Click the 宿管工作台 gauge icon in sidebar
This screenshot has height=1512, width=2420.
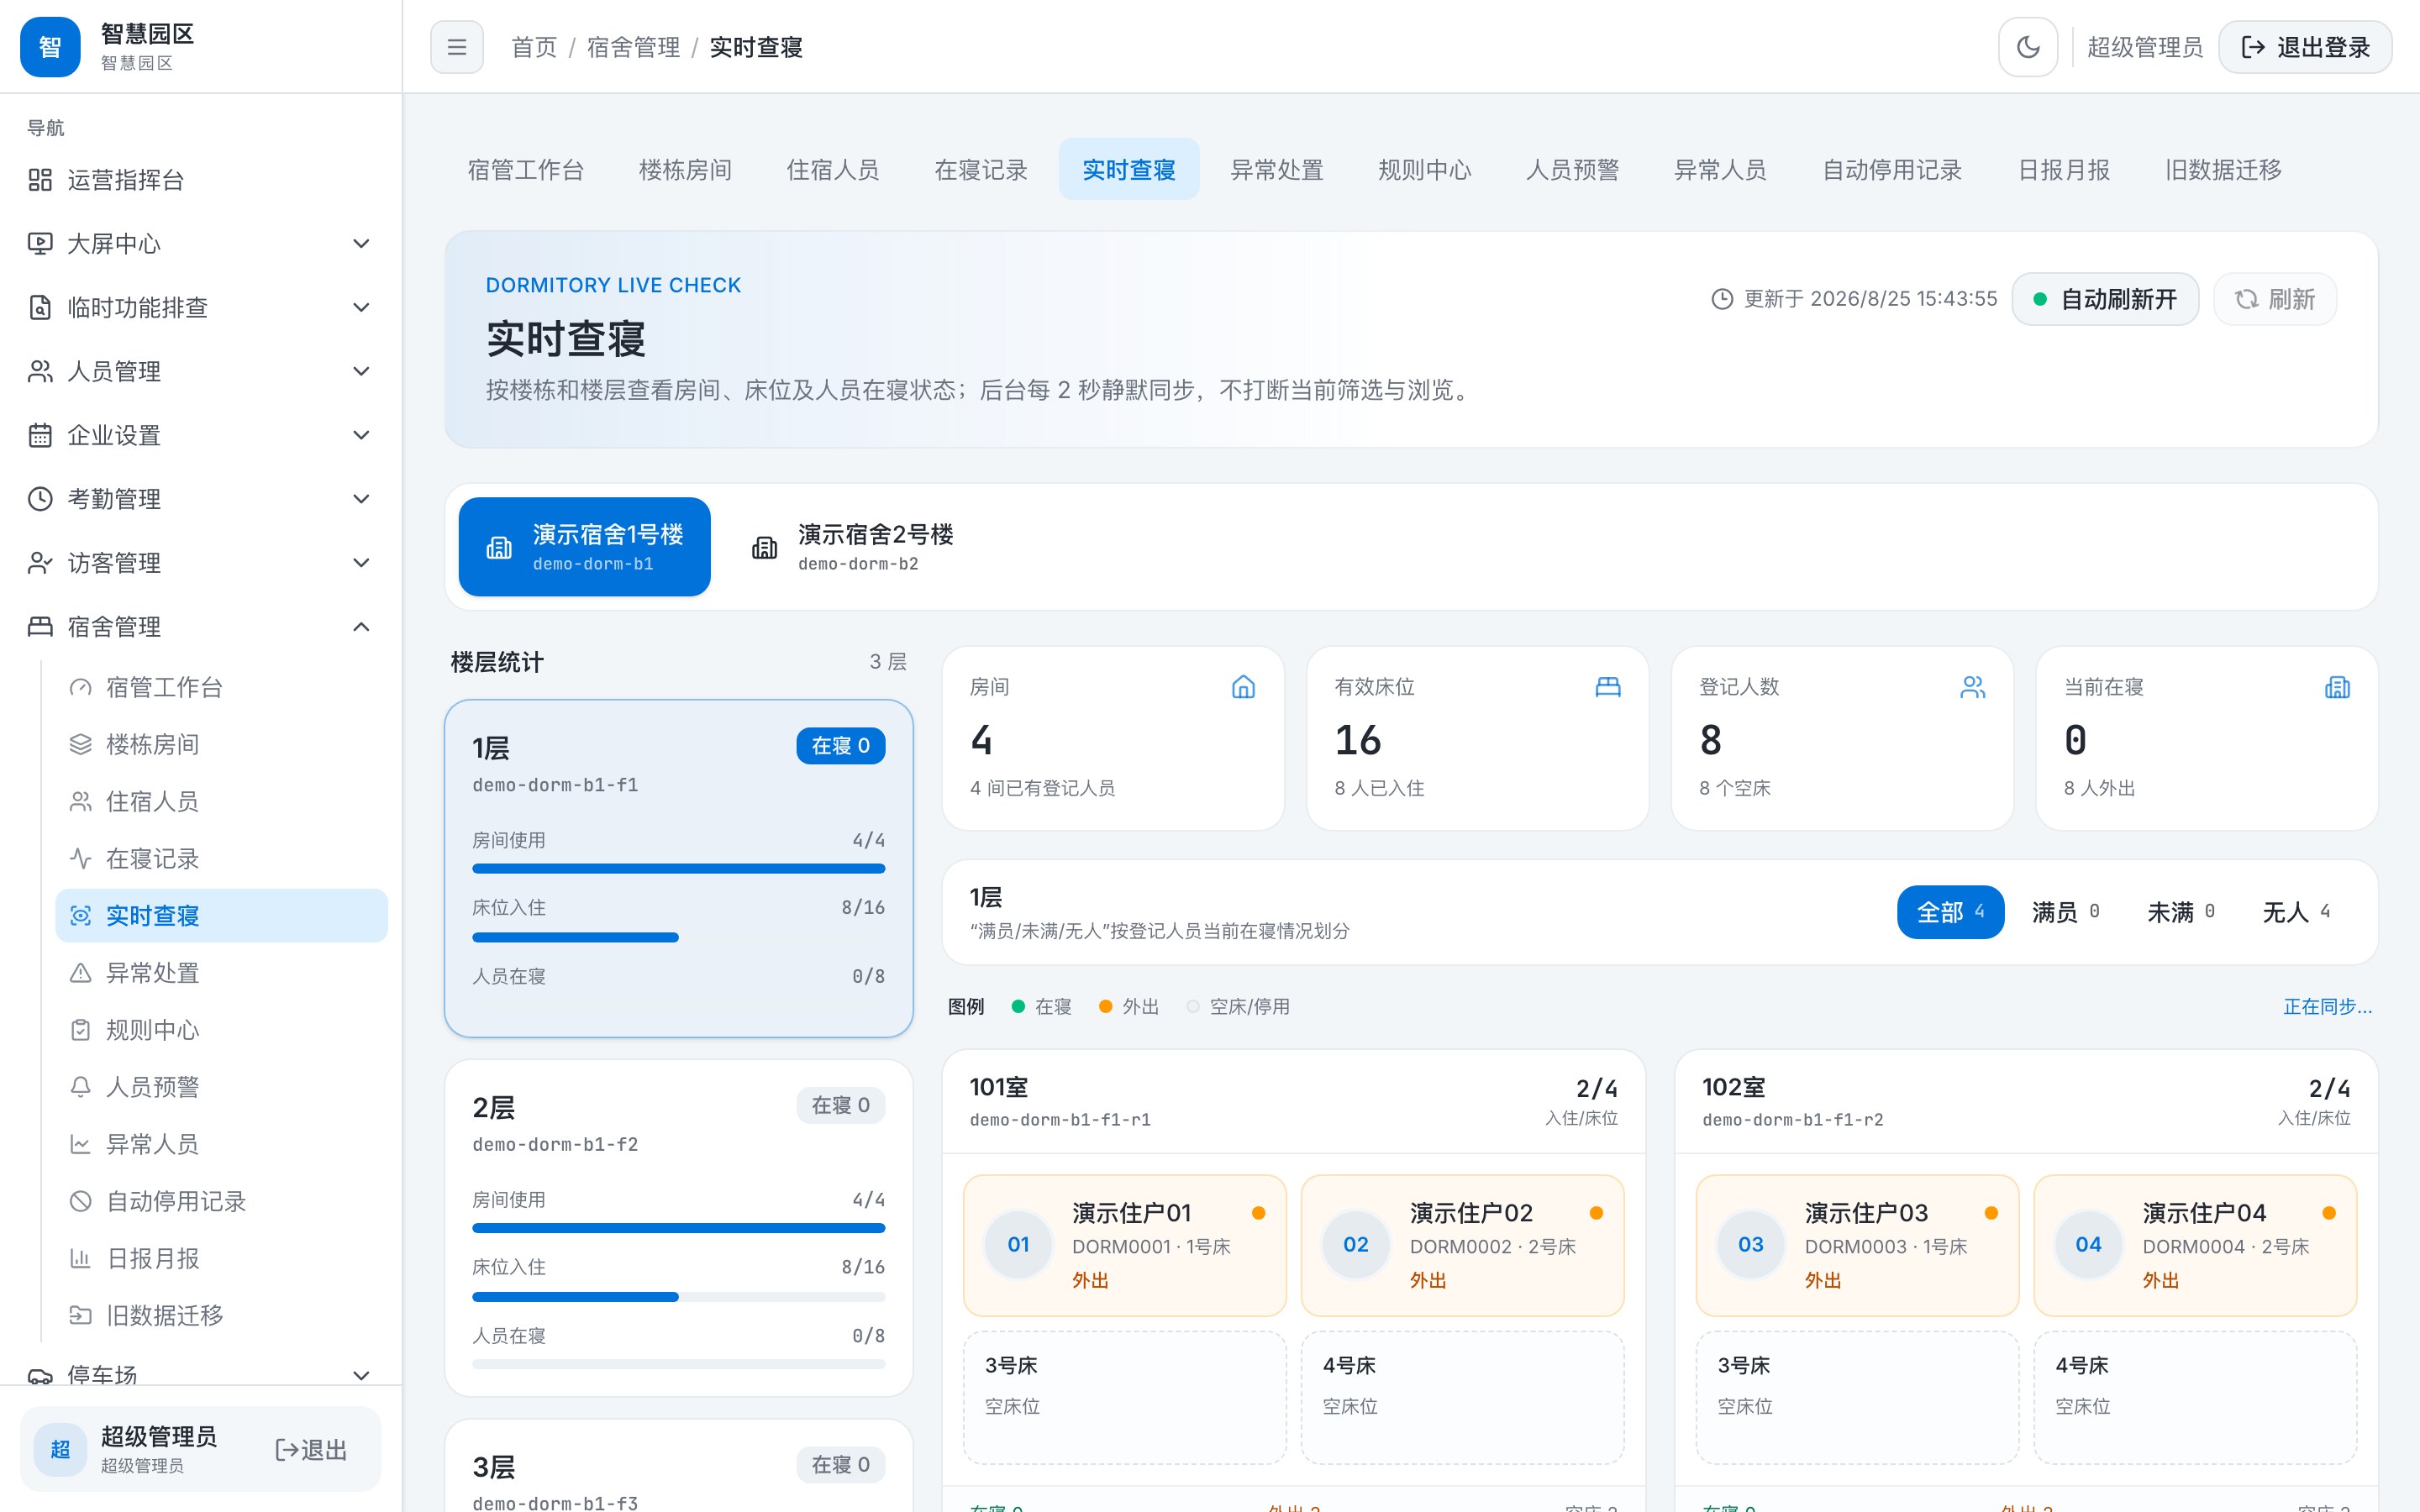tap(80, 688)
